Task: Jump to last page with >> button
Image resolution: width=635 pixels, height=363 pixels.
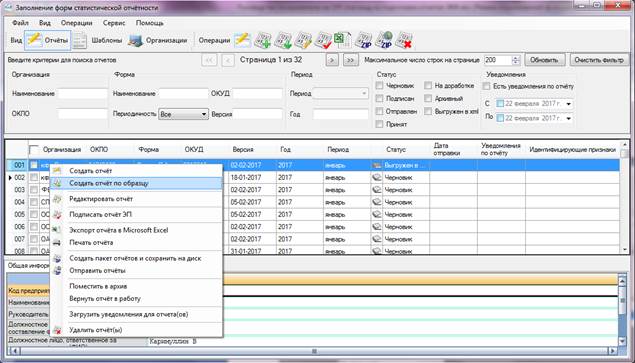Action: pos(350,60)
